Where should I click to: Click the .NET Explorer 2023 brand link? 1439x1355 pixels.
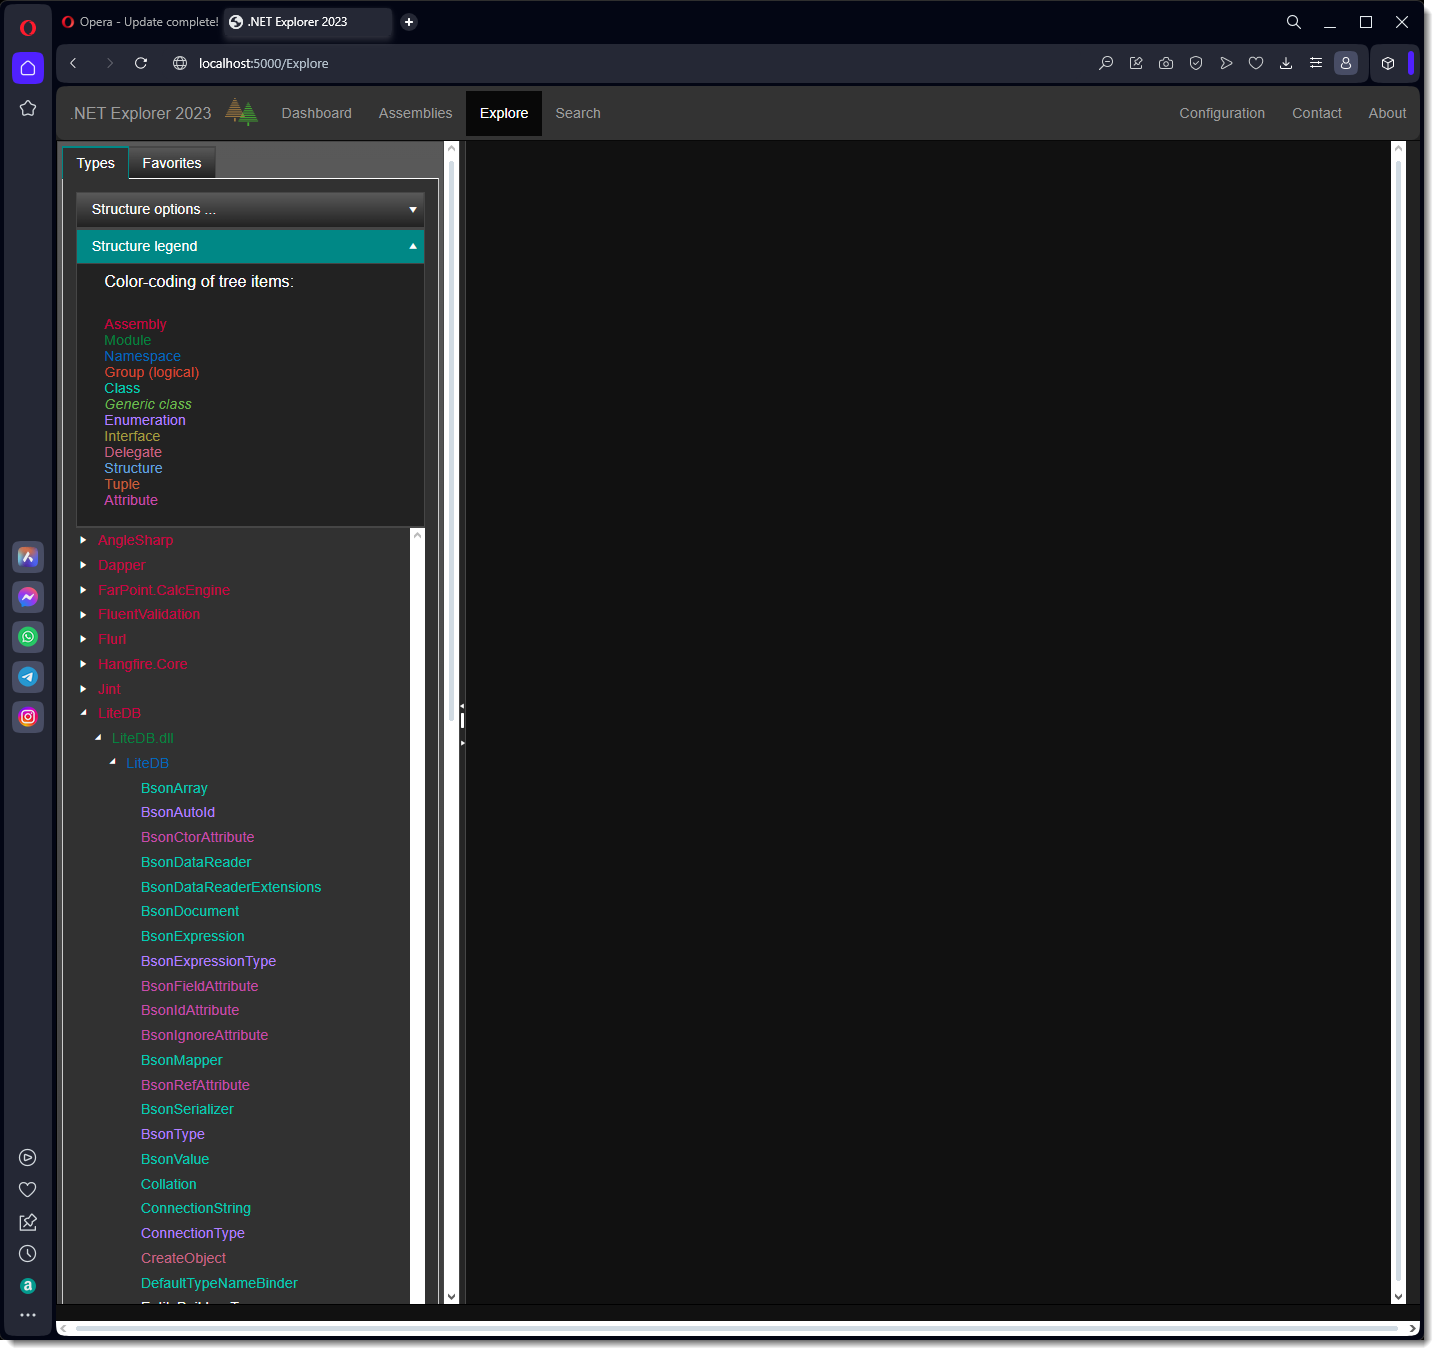click(141, 113)
